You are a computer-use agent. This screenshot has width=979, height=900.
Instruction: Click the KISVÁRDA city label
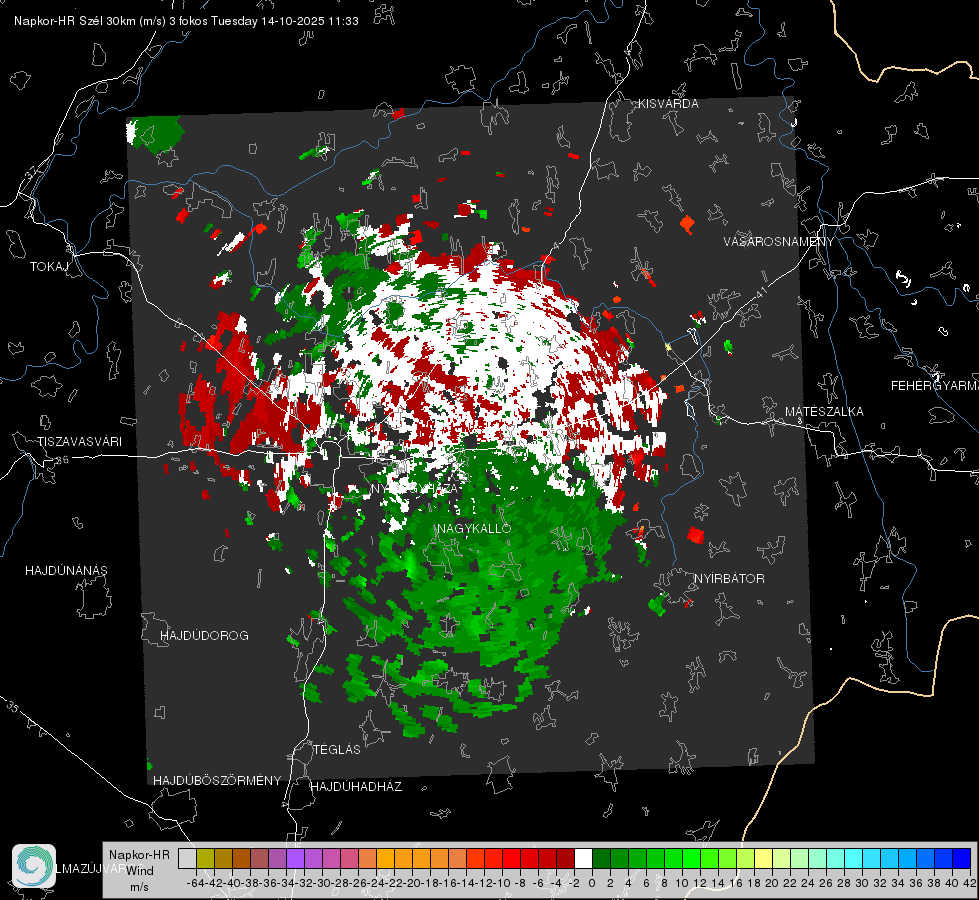click(668, 104)
